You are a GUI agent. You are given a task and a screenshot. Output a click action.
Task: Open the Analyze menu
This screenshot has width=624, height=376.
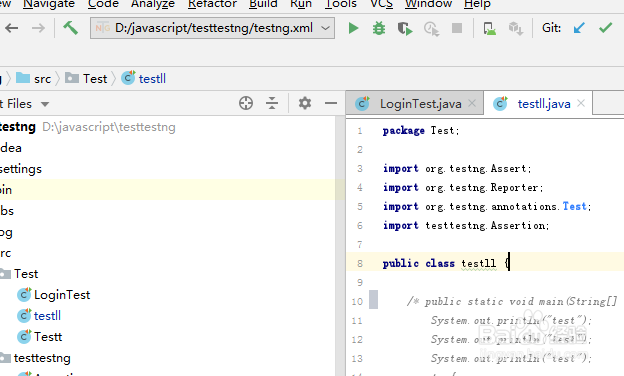(x=153, y=4)
